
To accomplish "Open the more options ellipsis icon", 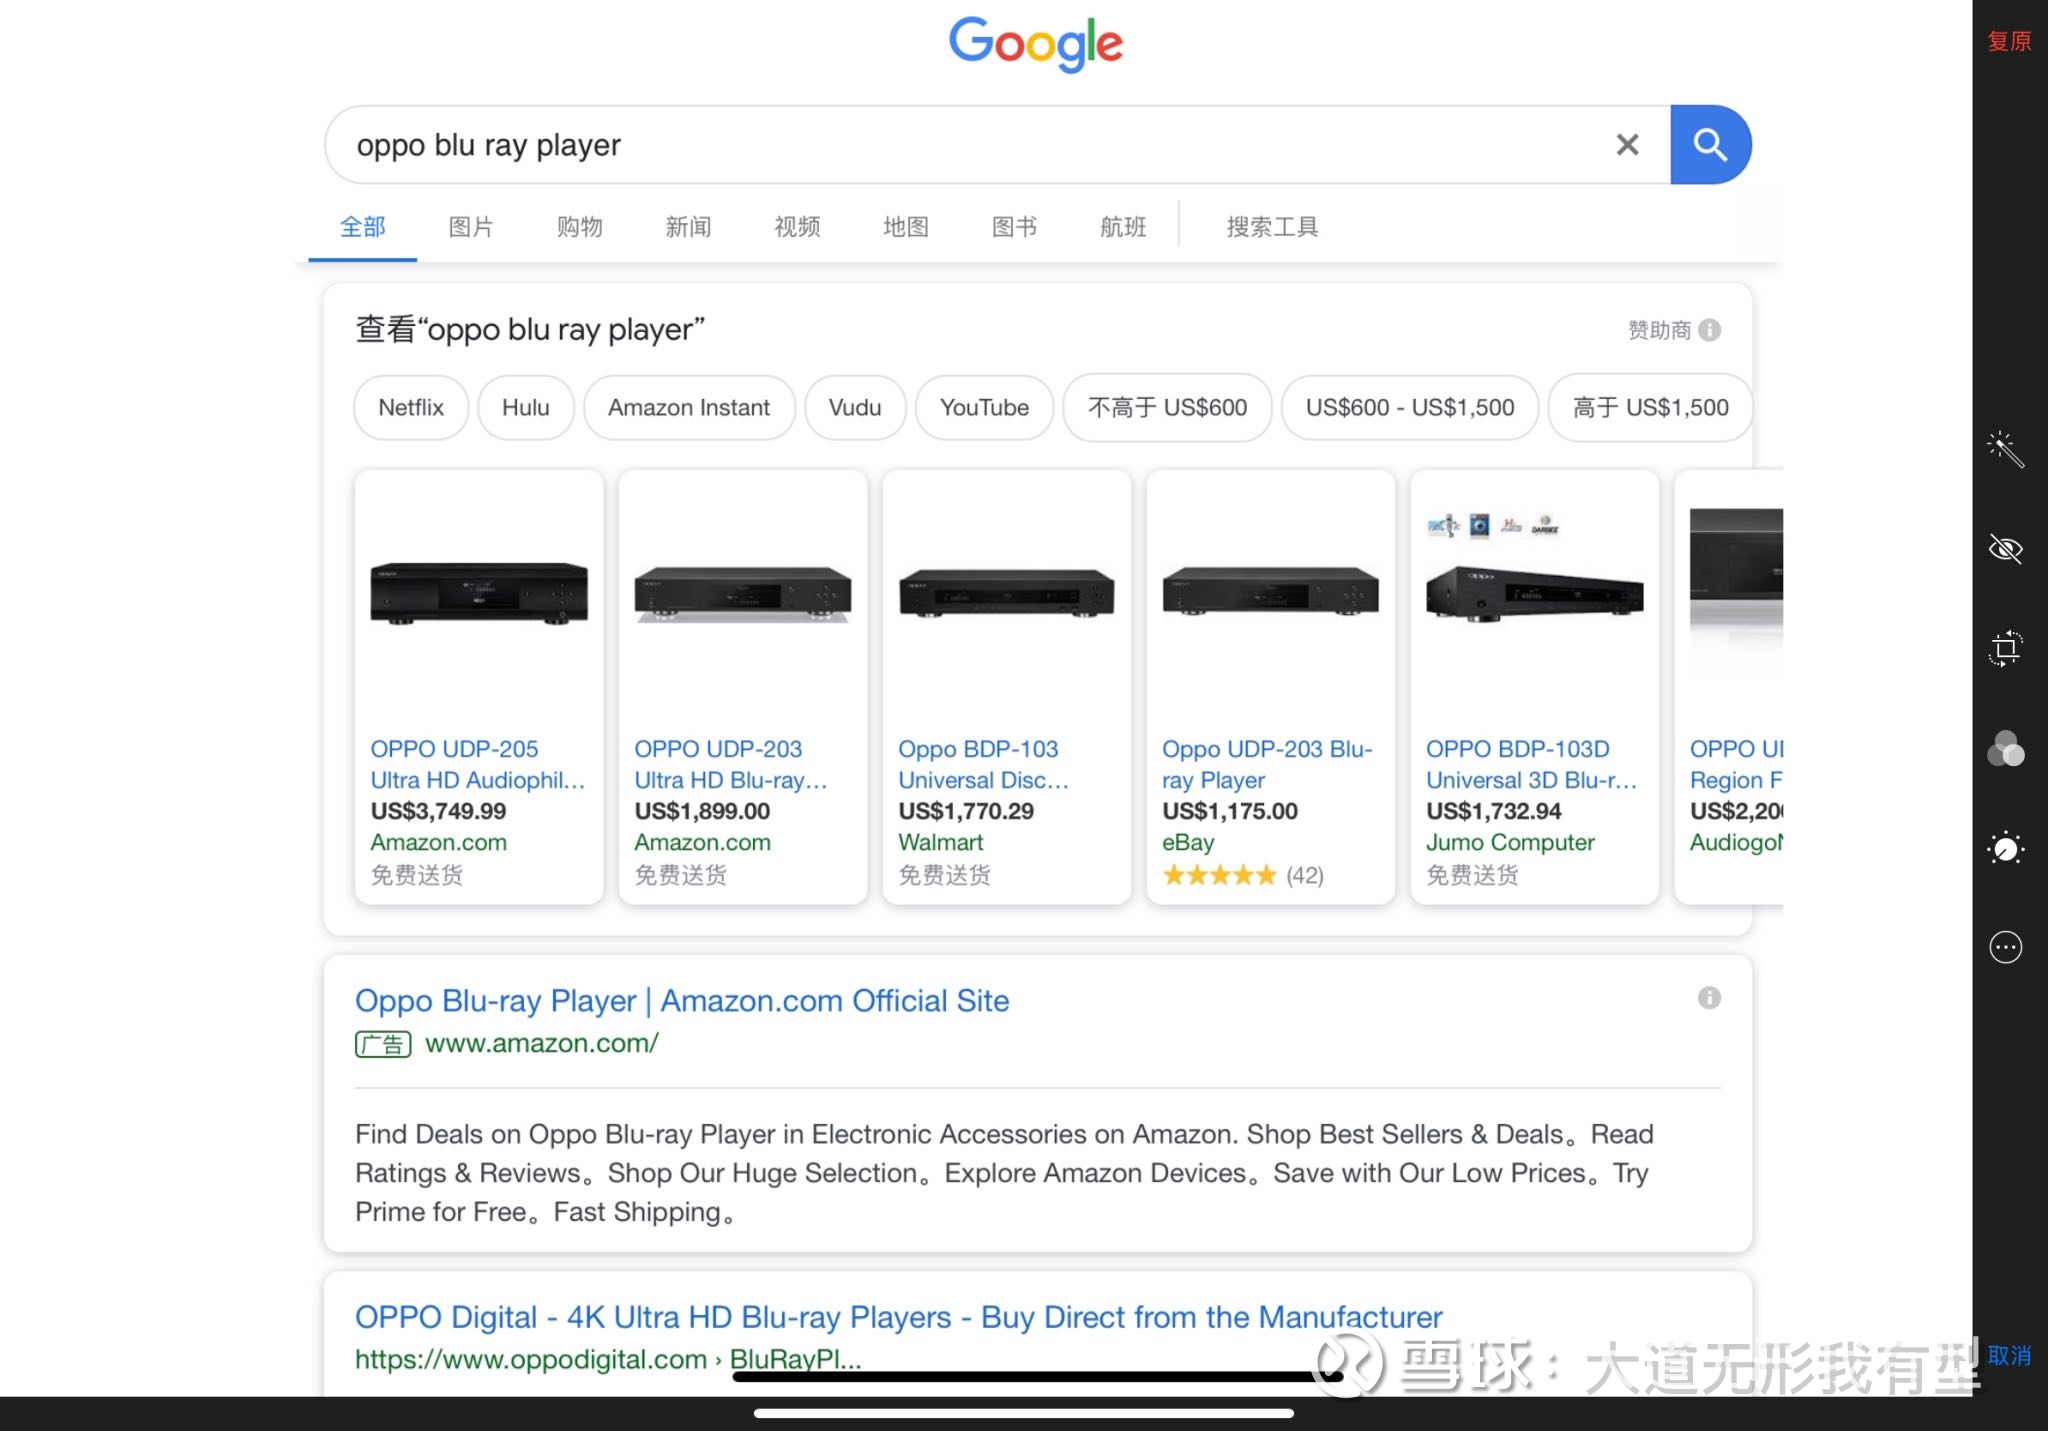I will [2005, 947].
